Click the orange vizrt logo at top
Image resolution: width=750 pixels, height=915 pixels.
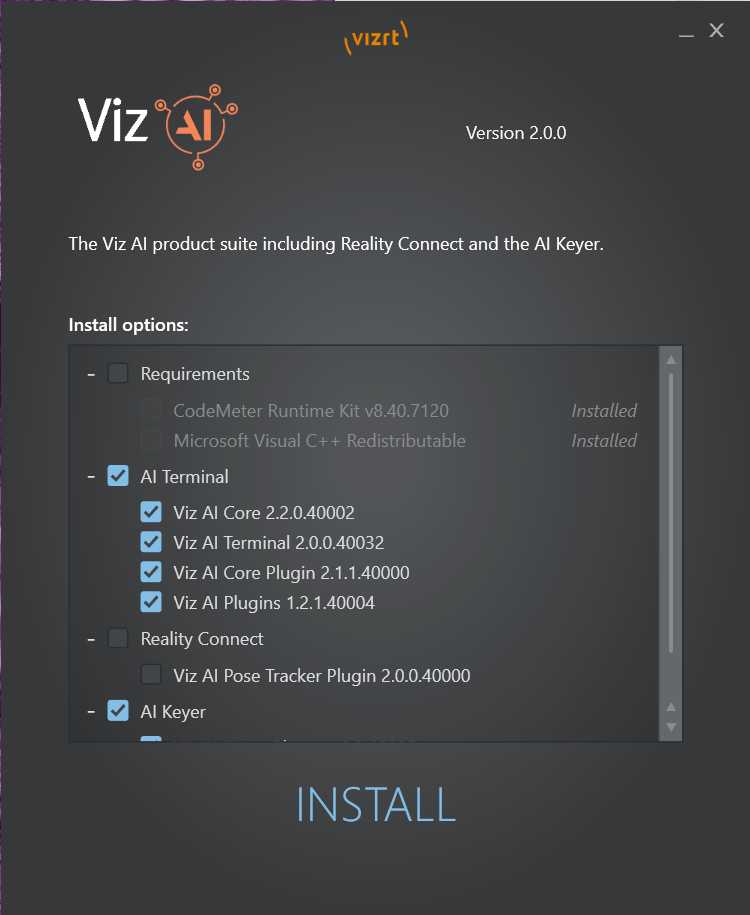click(x=376, y=37)
